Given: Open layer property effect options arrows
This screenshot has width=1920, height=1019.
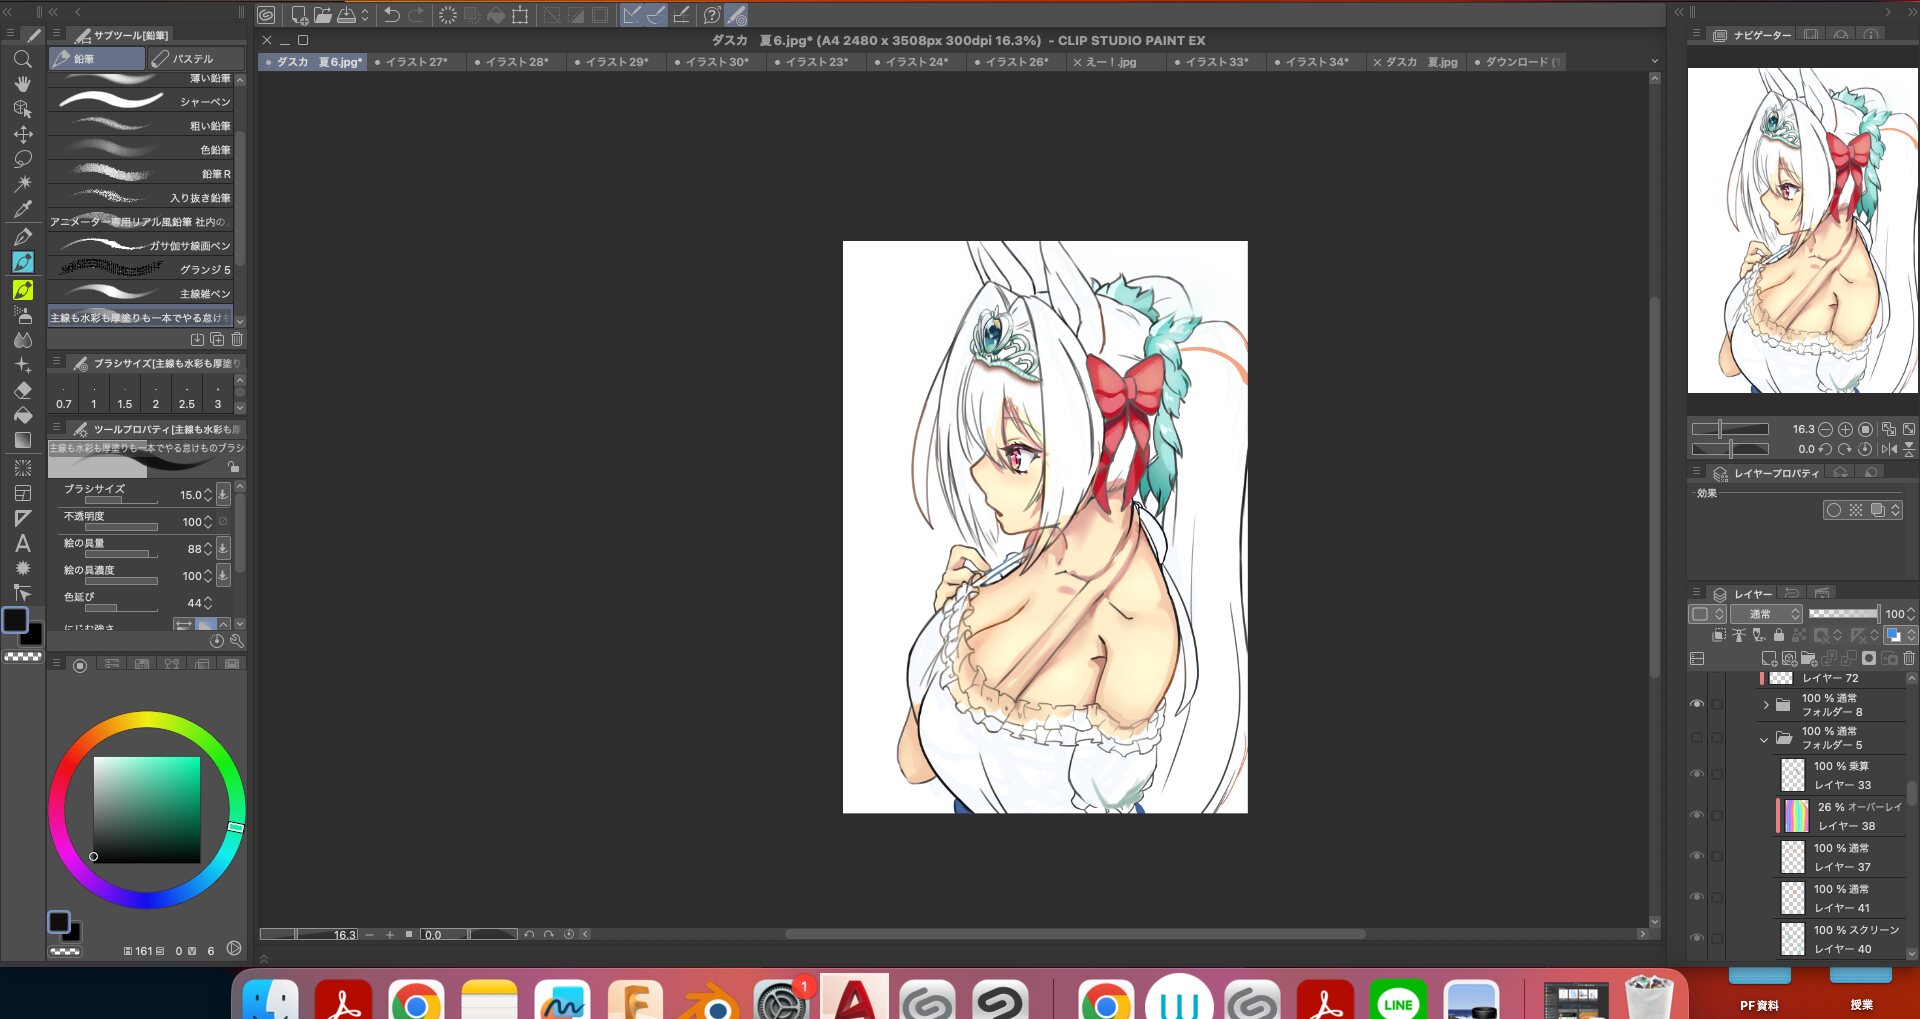Looking at the screenshot, I should (1896, 510).
